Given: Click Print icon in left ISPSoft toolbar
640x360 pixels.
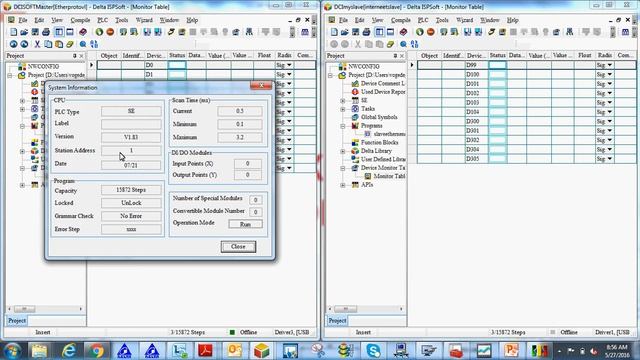Looking at the screenshot, I should click(x=46, y=32).
